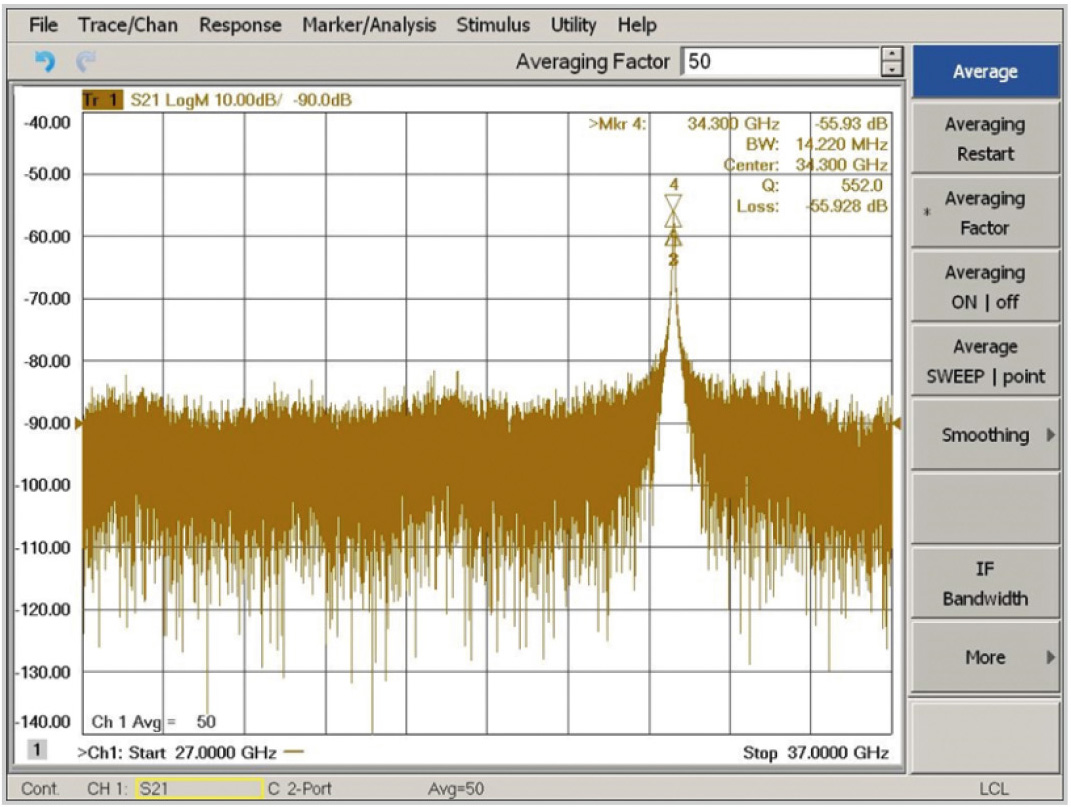The image size is (1071, 807).
Task: Click the Averaging Restart softkey
Action: (984, 139)
